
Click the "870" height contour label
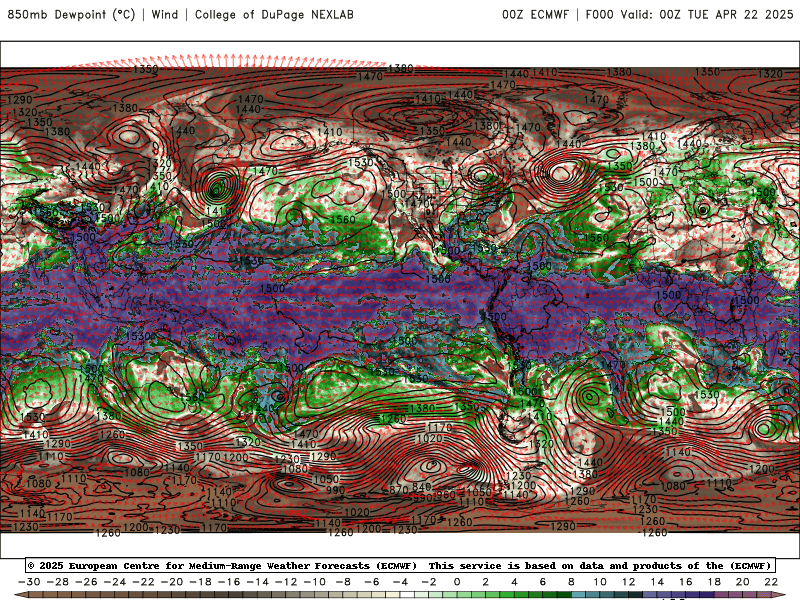[399, 490]
